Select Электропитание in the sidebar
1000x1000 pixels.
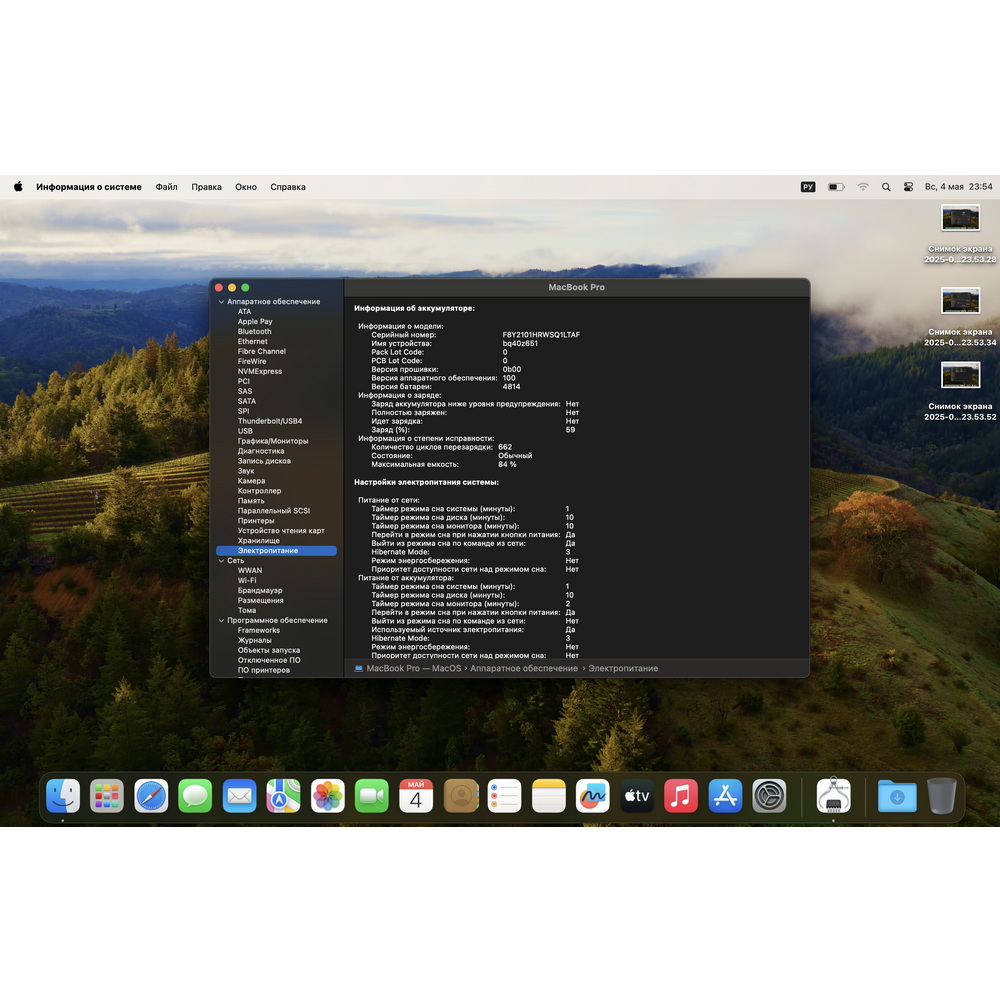(x=276, y=550)
